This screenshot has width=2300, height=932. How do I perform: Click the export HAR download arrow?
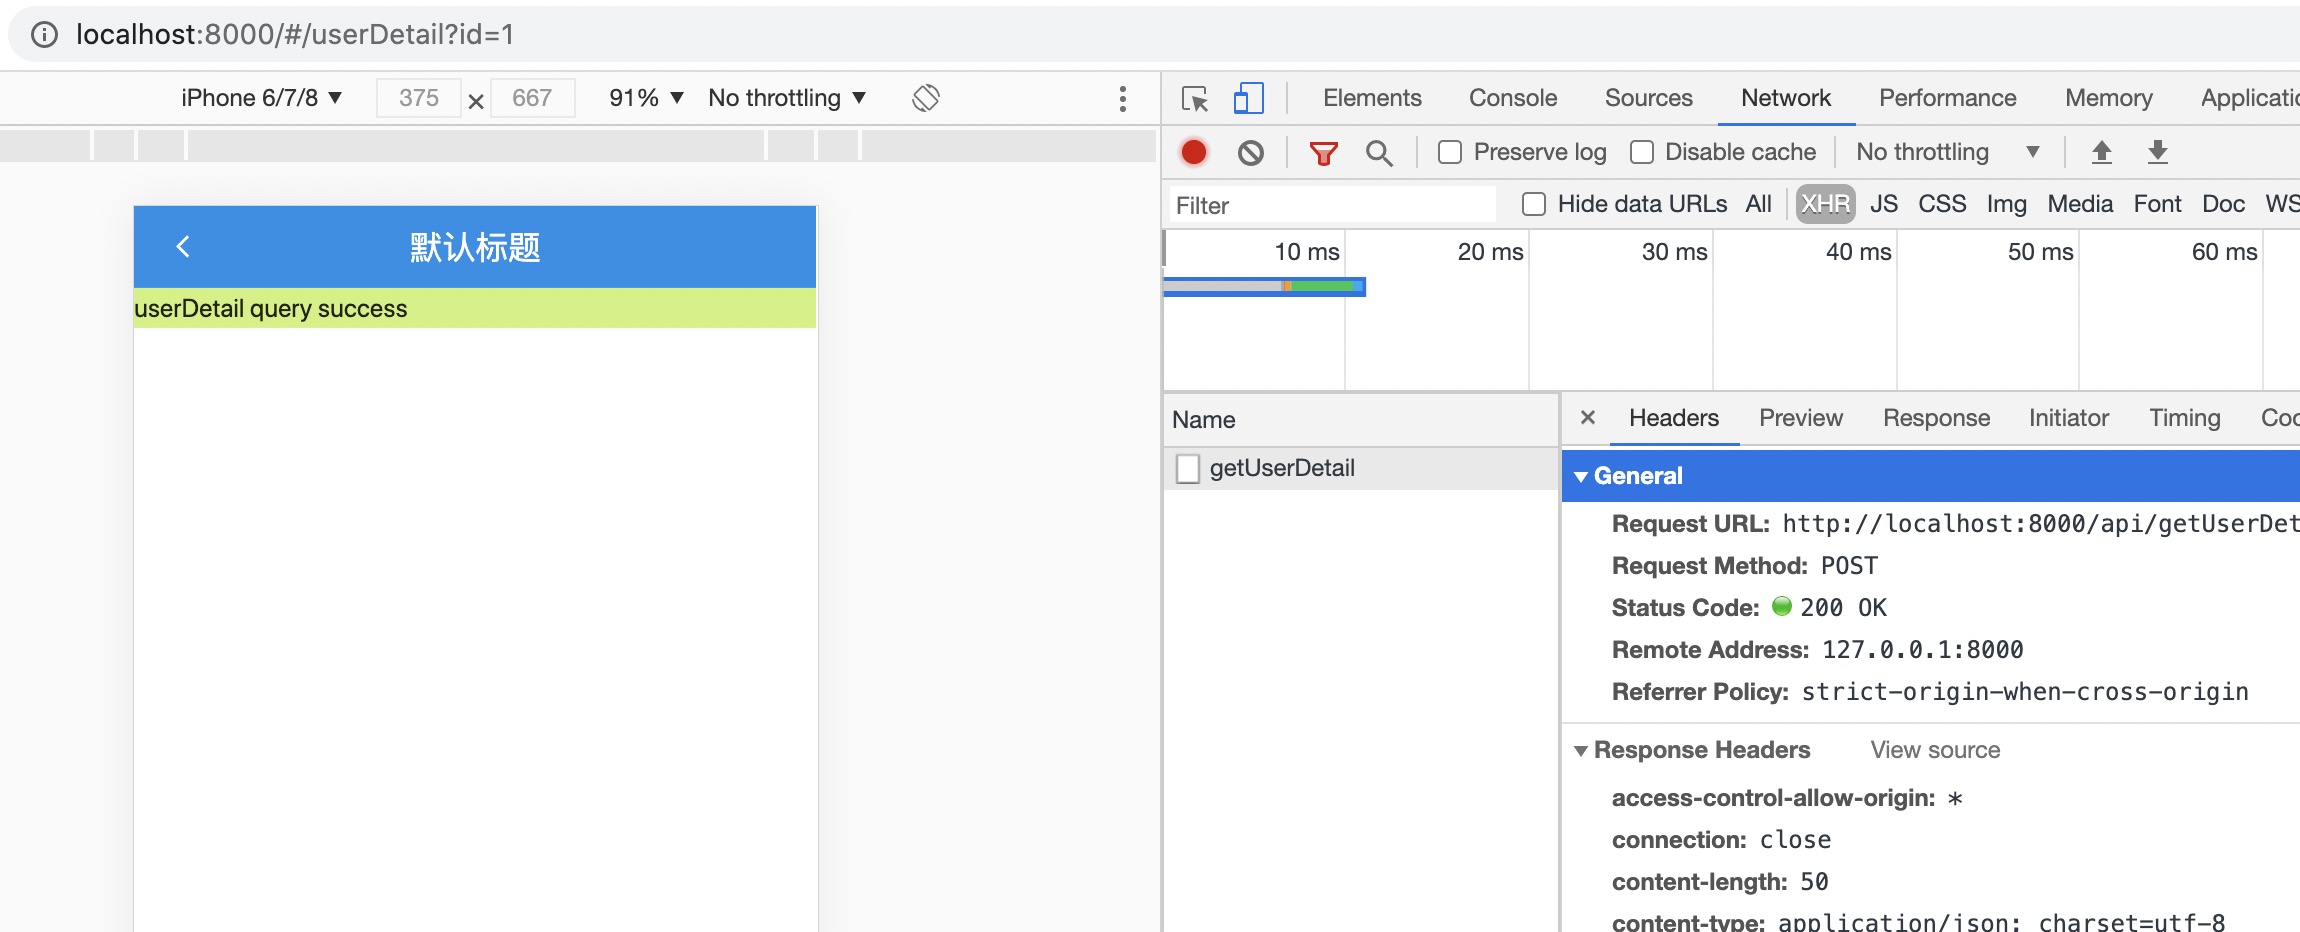2158,152
